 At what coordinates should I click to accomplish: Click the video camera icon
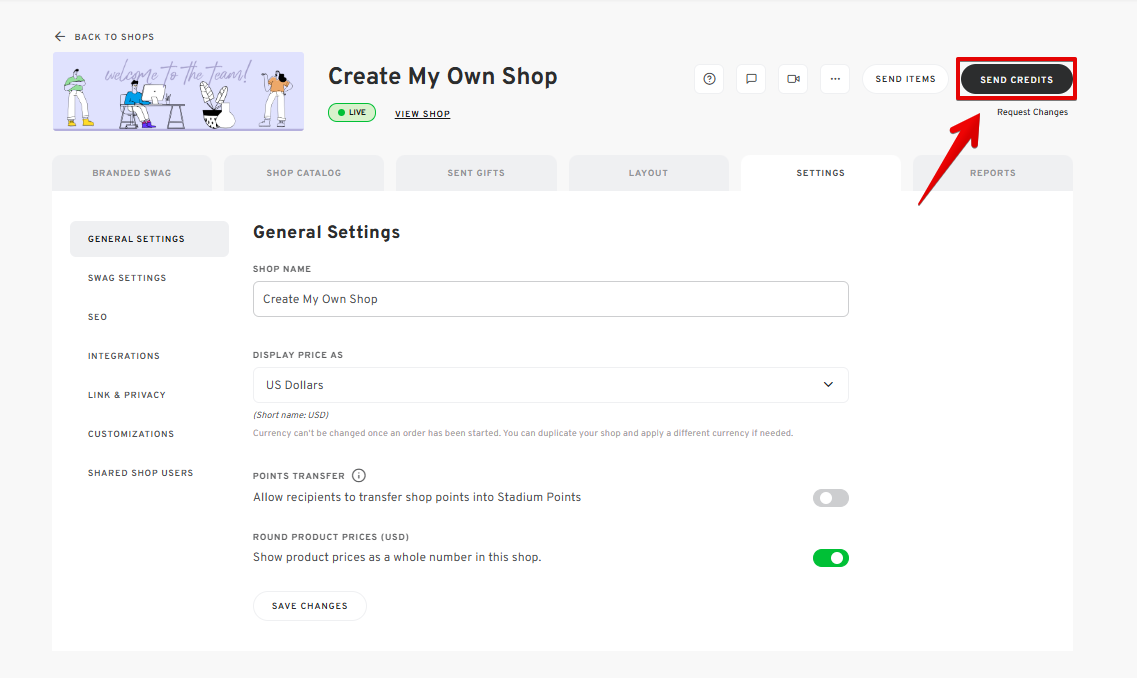point(793,79)
